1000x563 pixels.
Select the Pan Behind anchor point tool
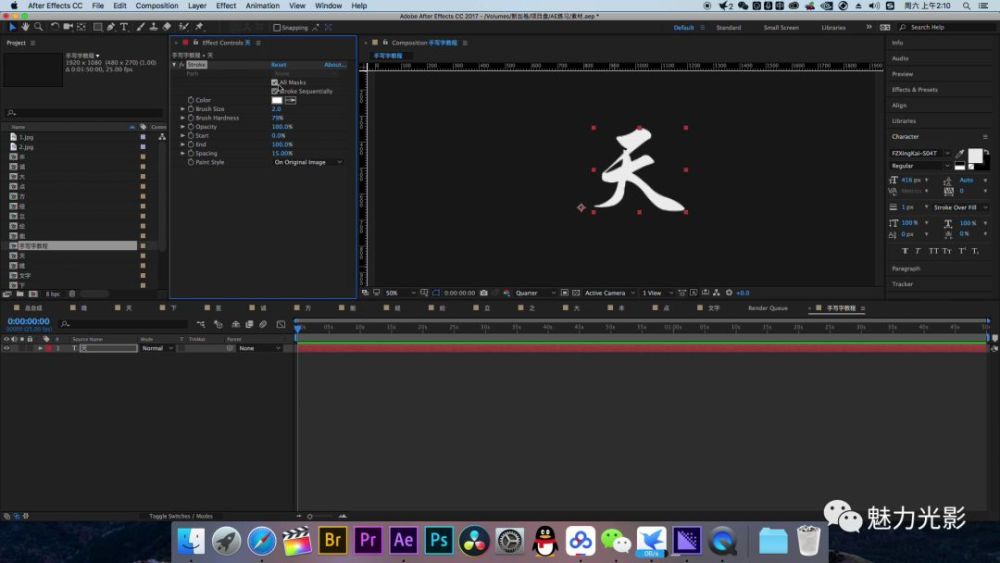coord(82,27)
